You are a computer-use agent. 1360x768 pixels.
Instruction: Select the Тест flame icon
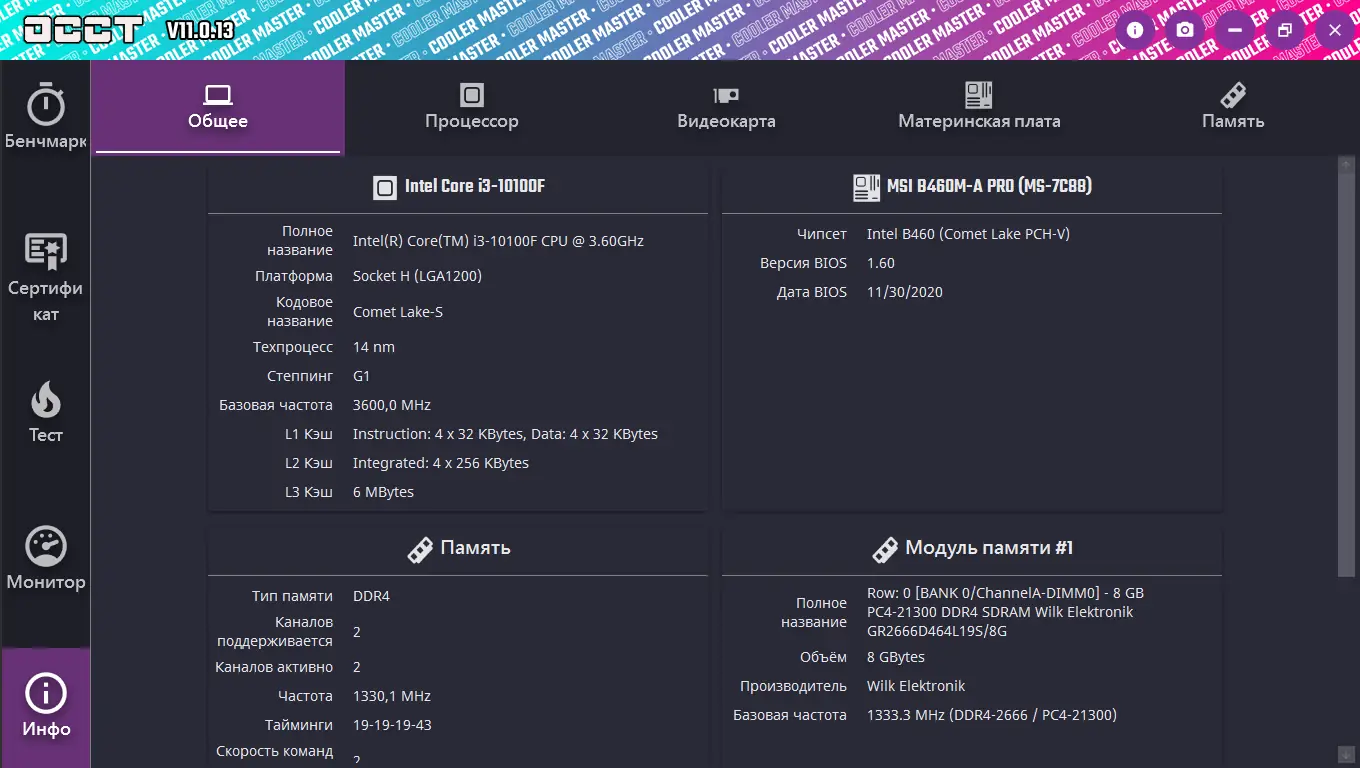(46, 402)
